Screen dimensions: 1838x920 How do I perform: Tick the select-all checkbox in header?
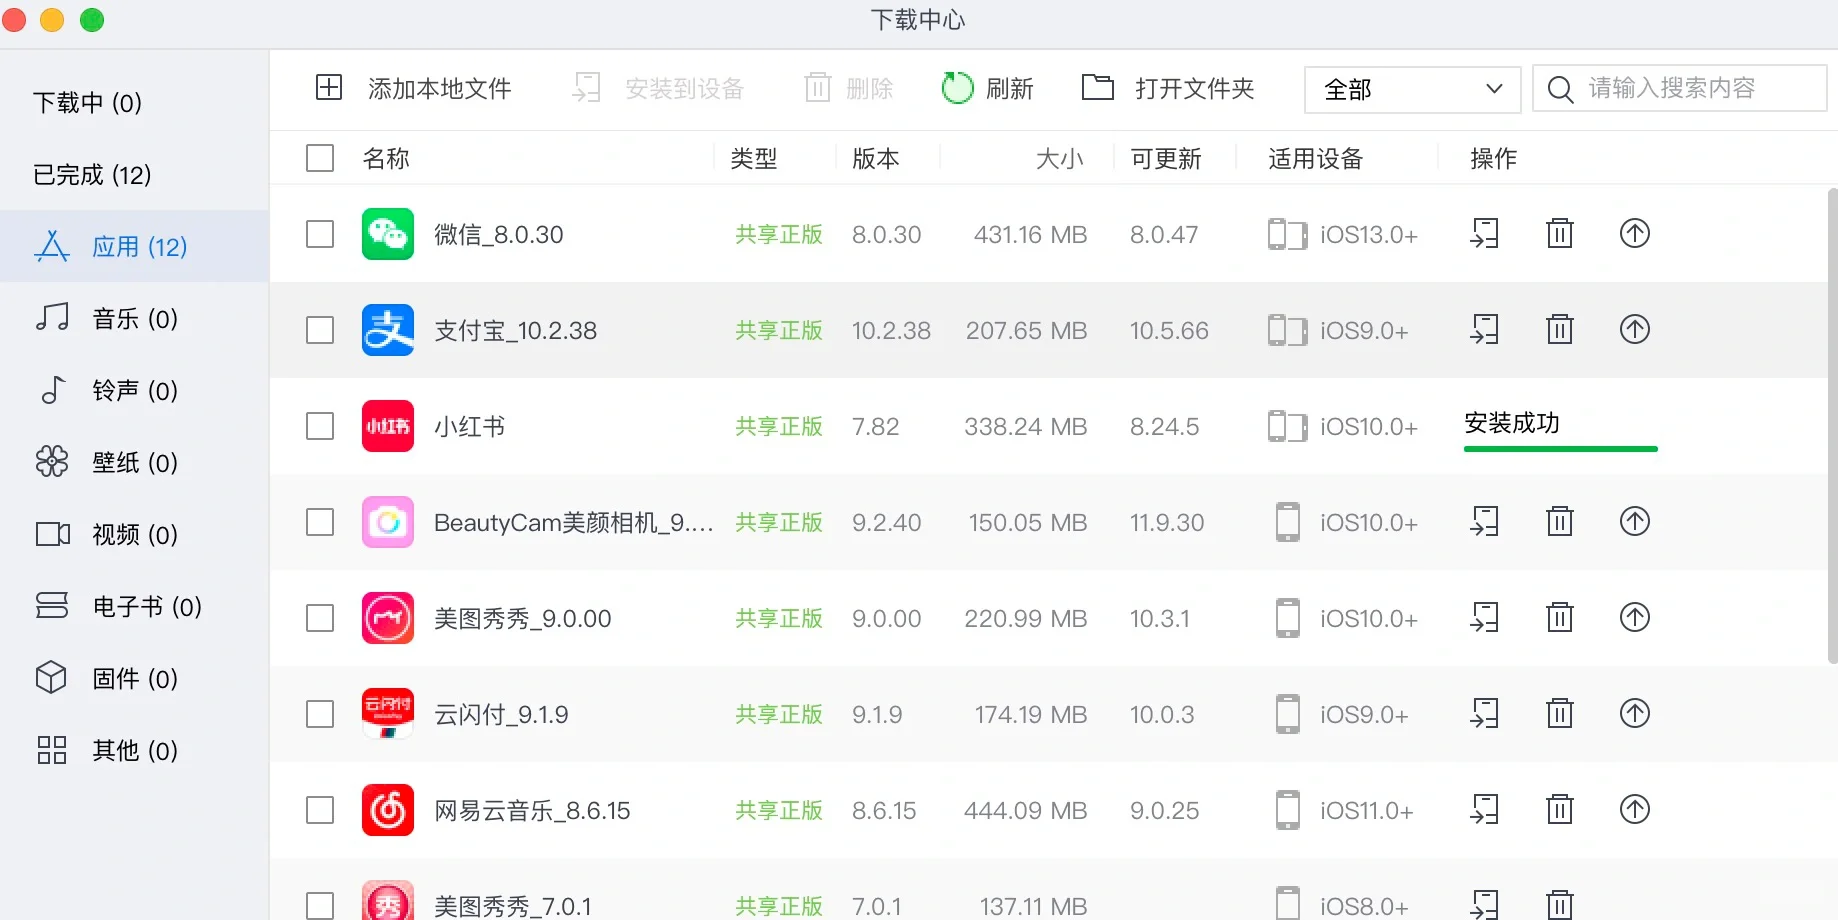click(x=320, y=157)
